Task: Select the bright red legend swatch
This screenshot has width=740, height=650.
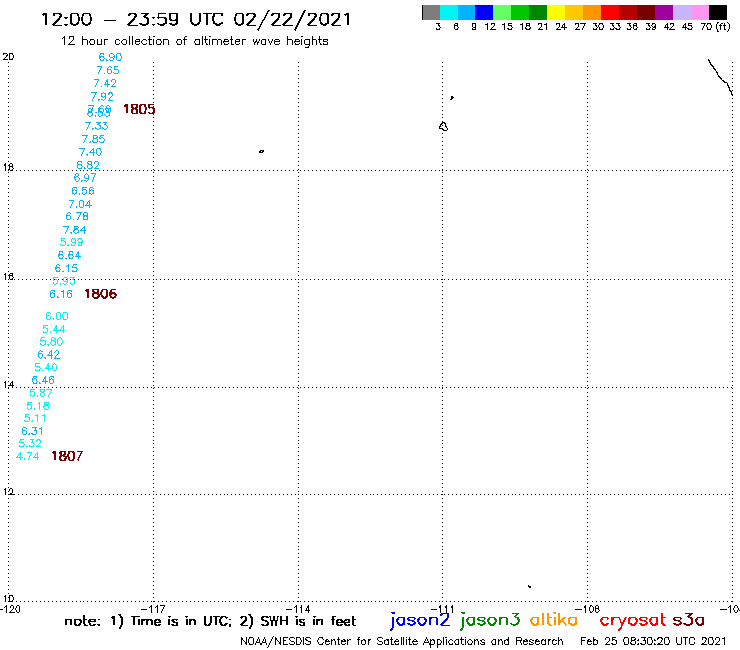Action: [610, 13]
